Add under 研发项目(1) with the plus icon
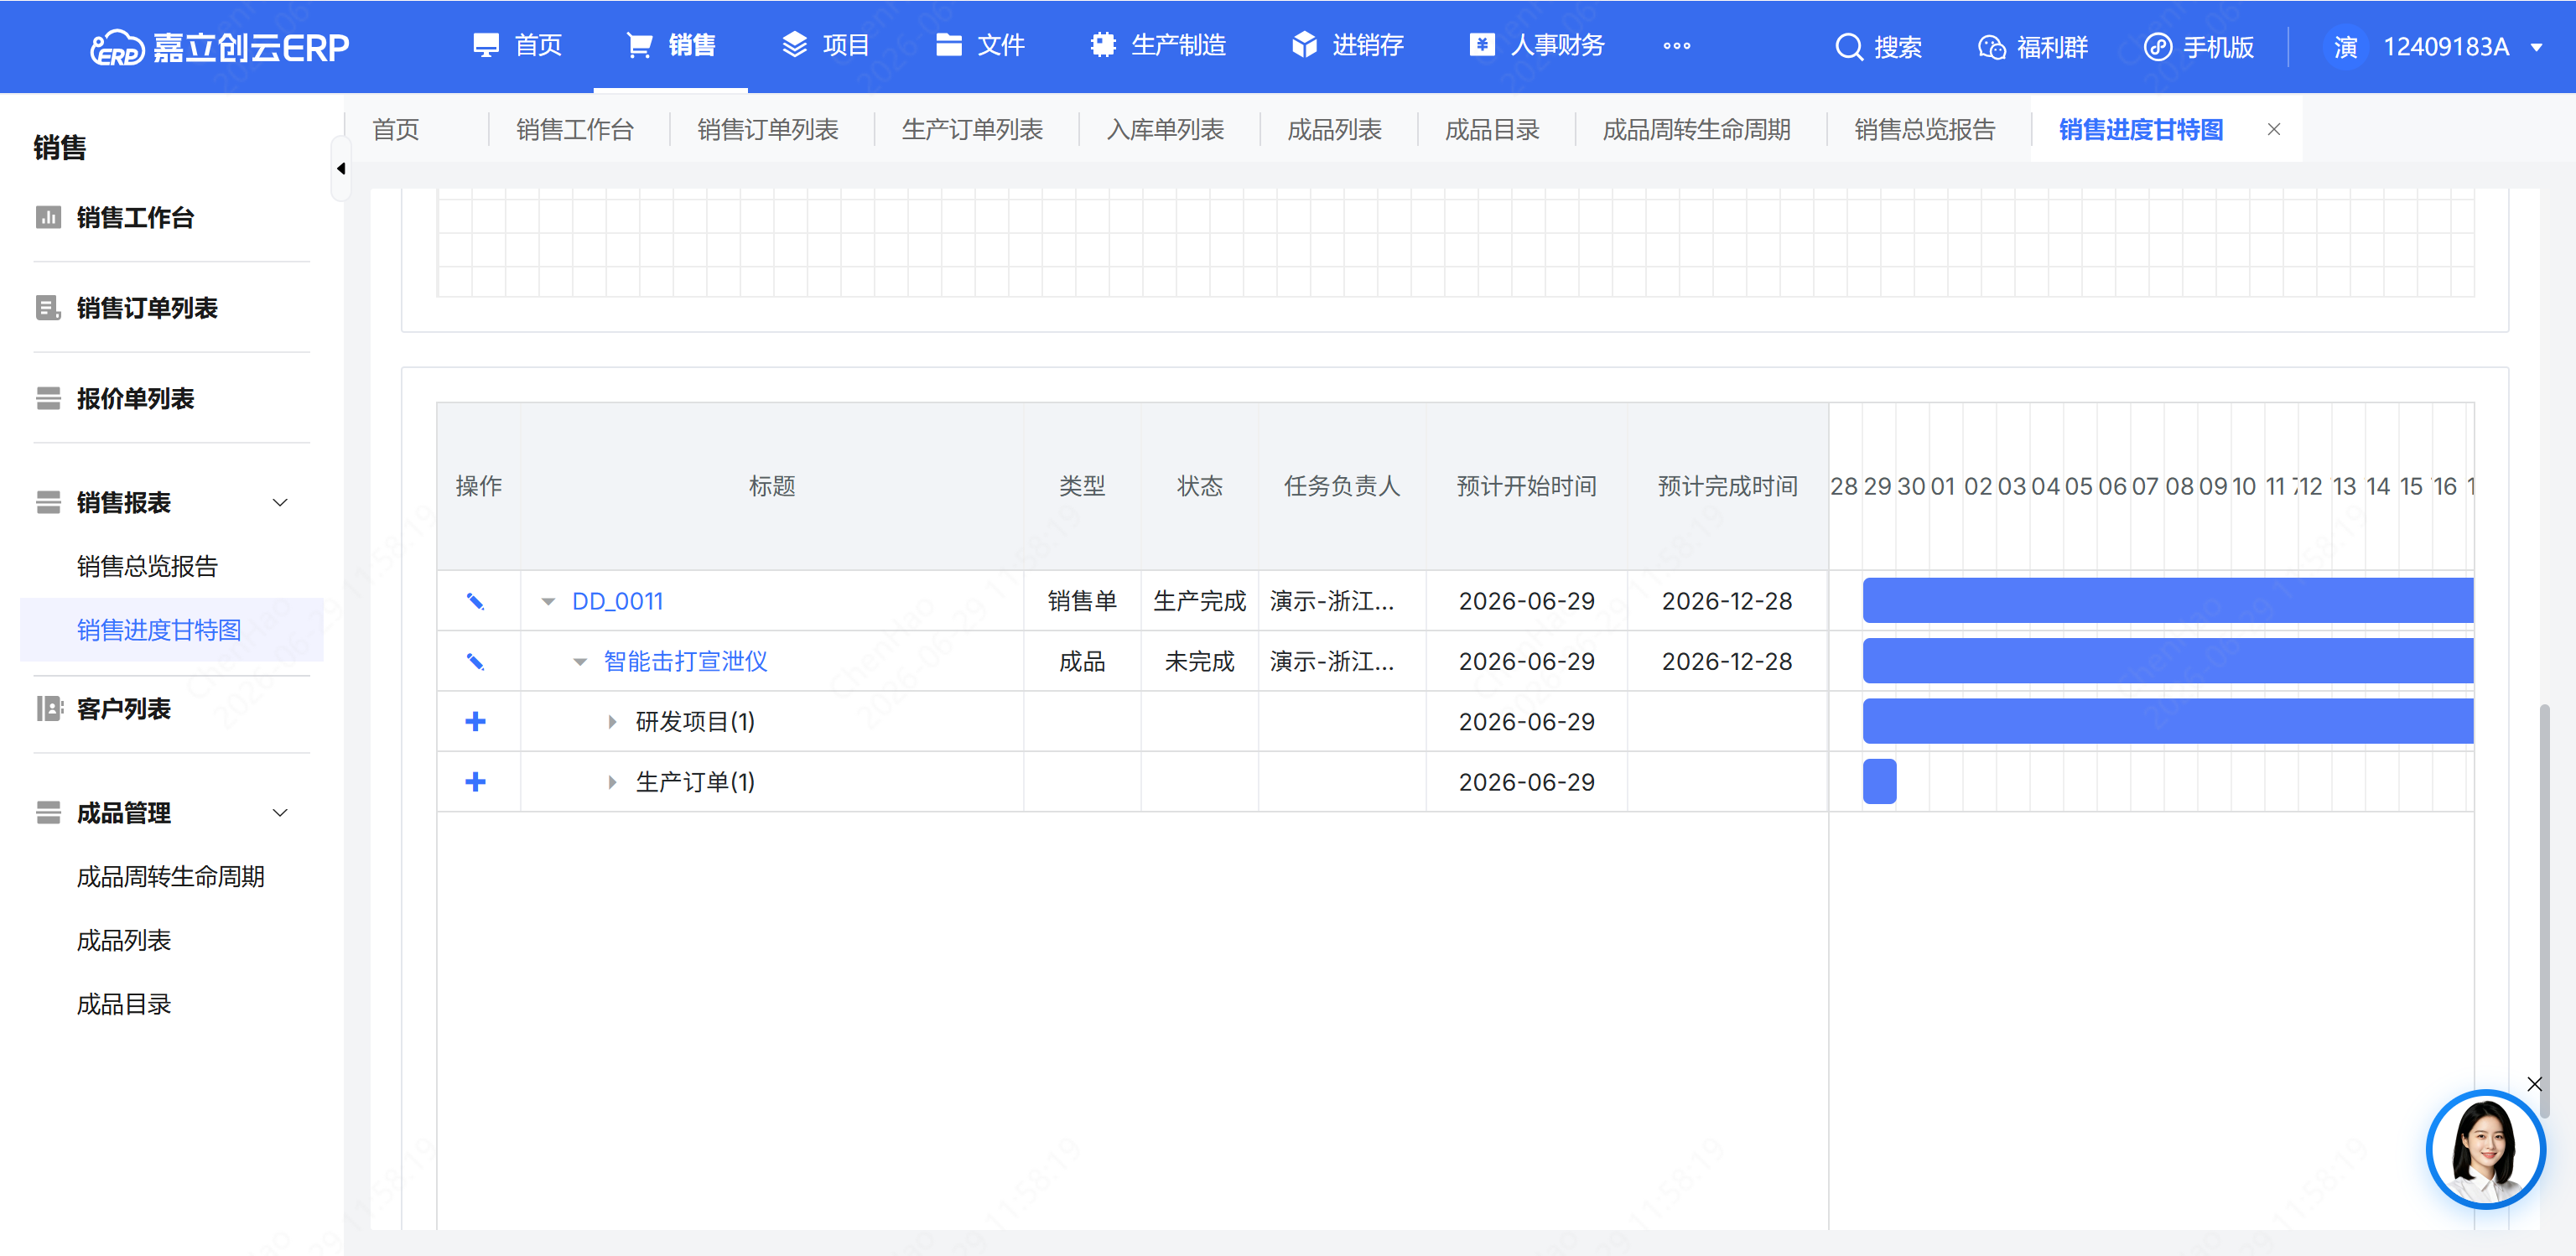Image resolution: width=2576 pixels, height=1256 pixels. point(476,721)
